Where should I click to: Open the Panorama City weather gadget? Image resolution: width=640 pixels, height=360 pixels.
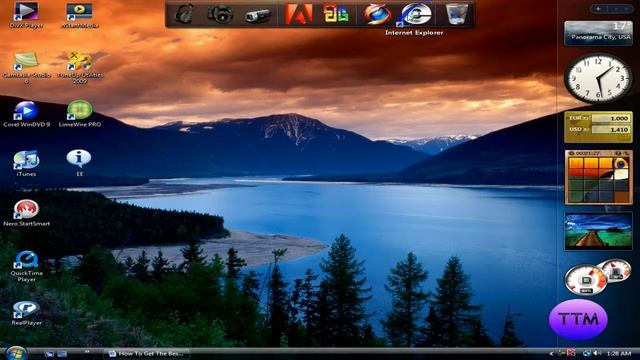click(x=598, y=33)
